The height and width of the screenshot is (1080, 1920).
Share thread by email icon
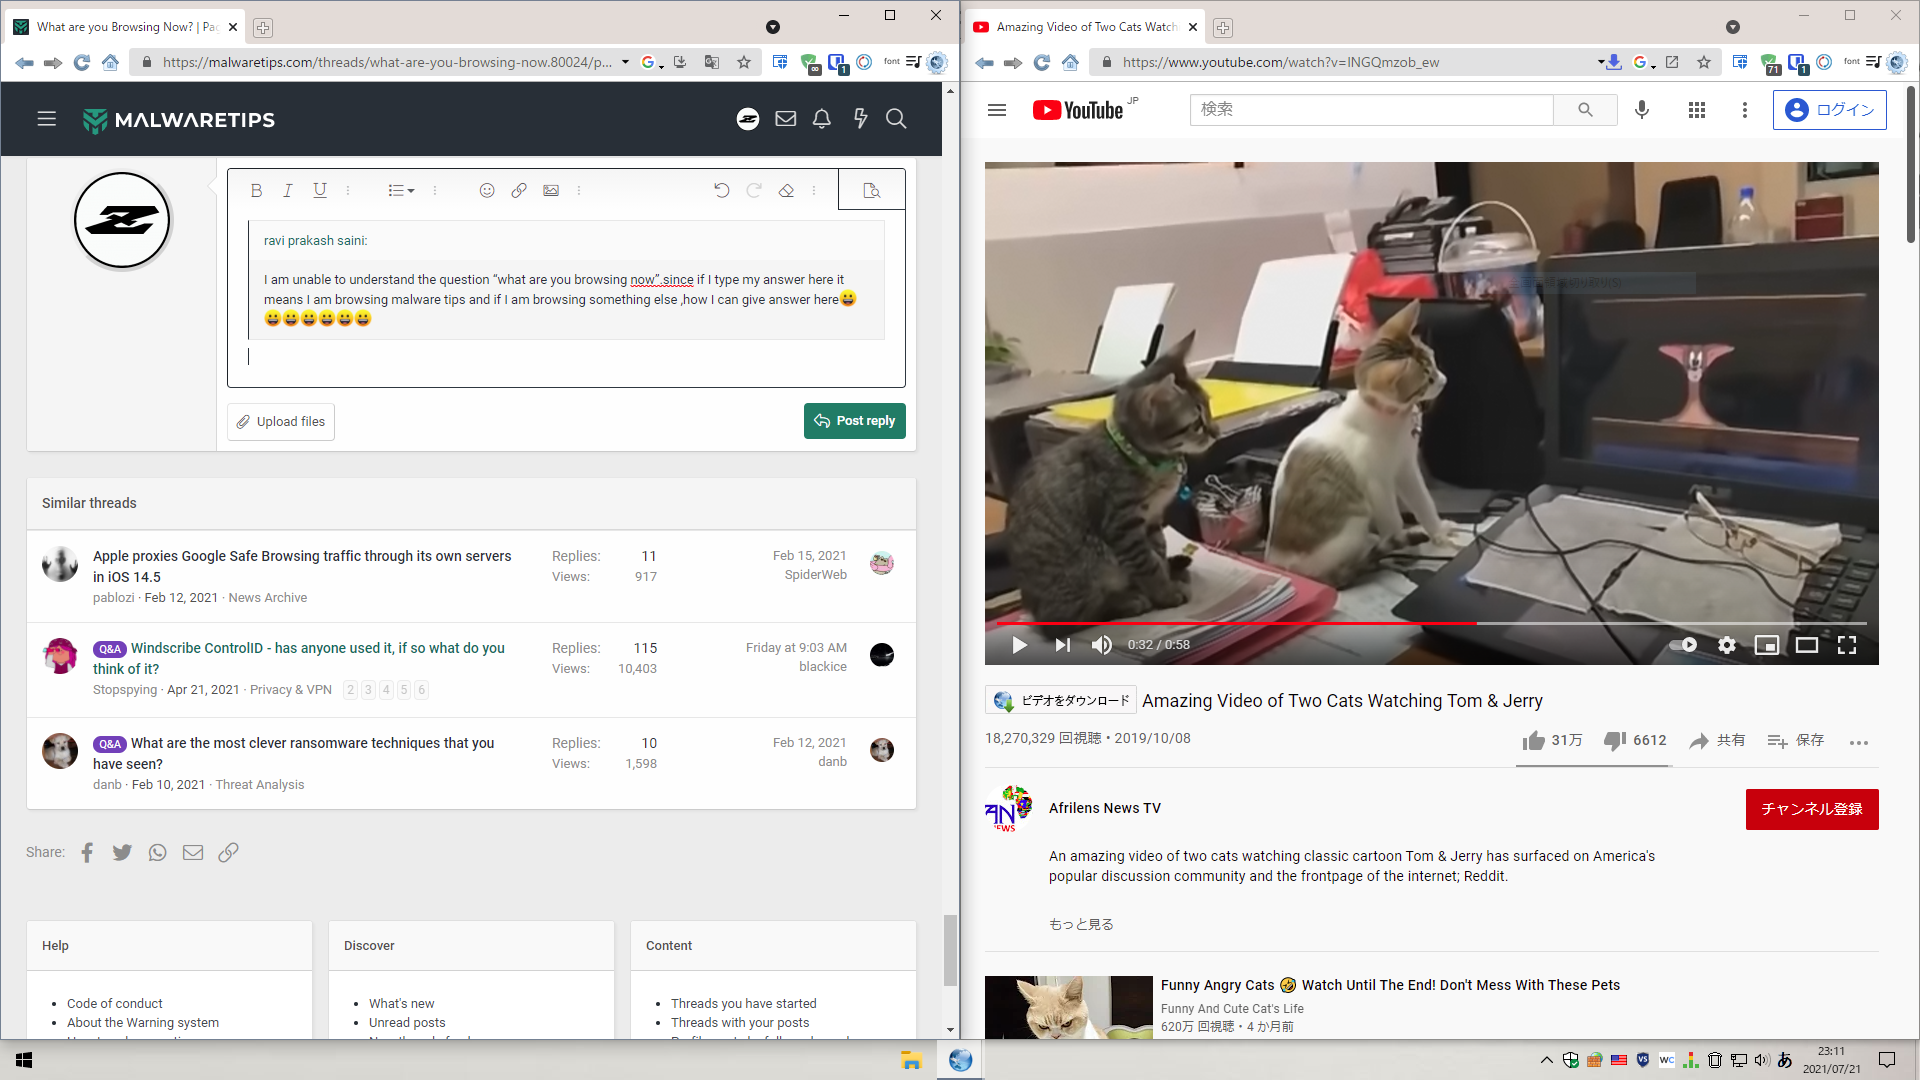193,852
